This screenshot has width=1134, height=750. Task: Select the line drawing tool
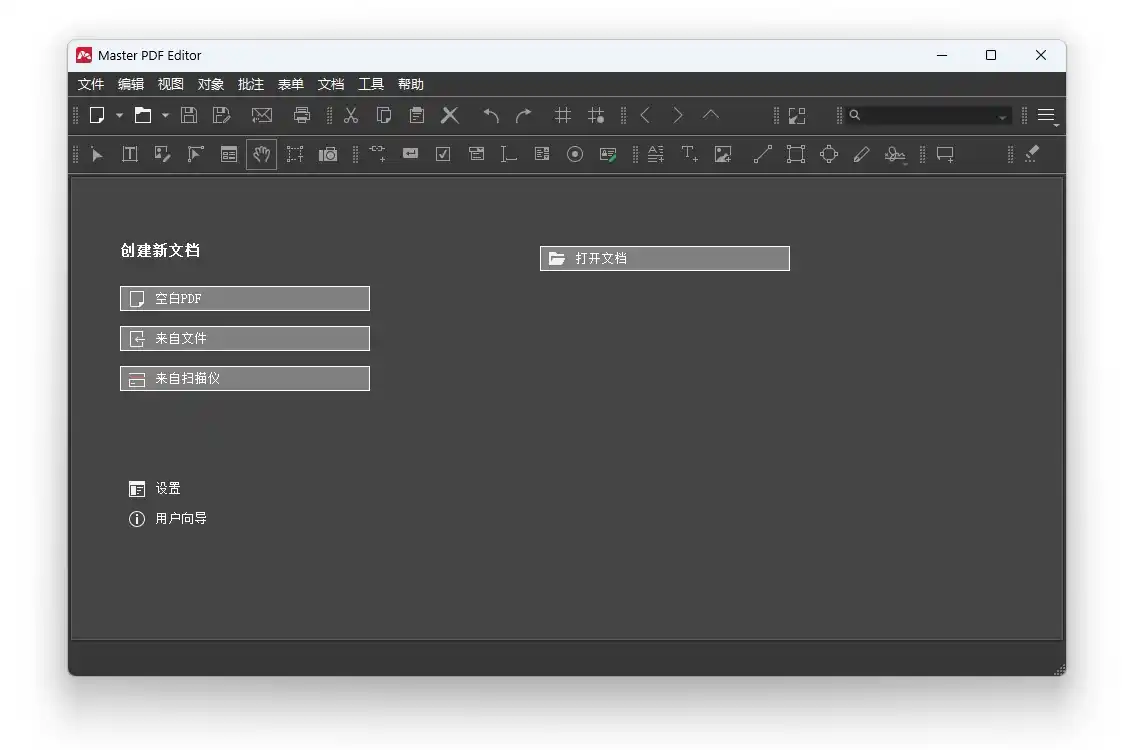[x=762, y=154]
